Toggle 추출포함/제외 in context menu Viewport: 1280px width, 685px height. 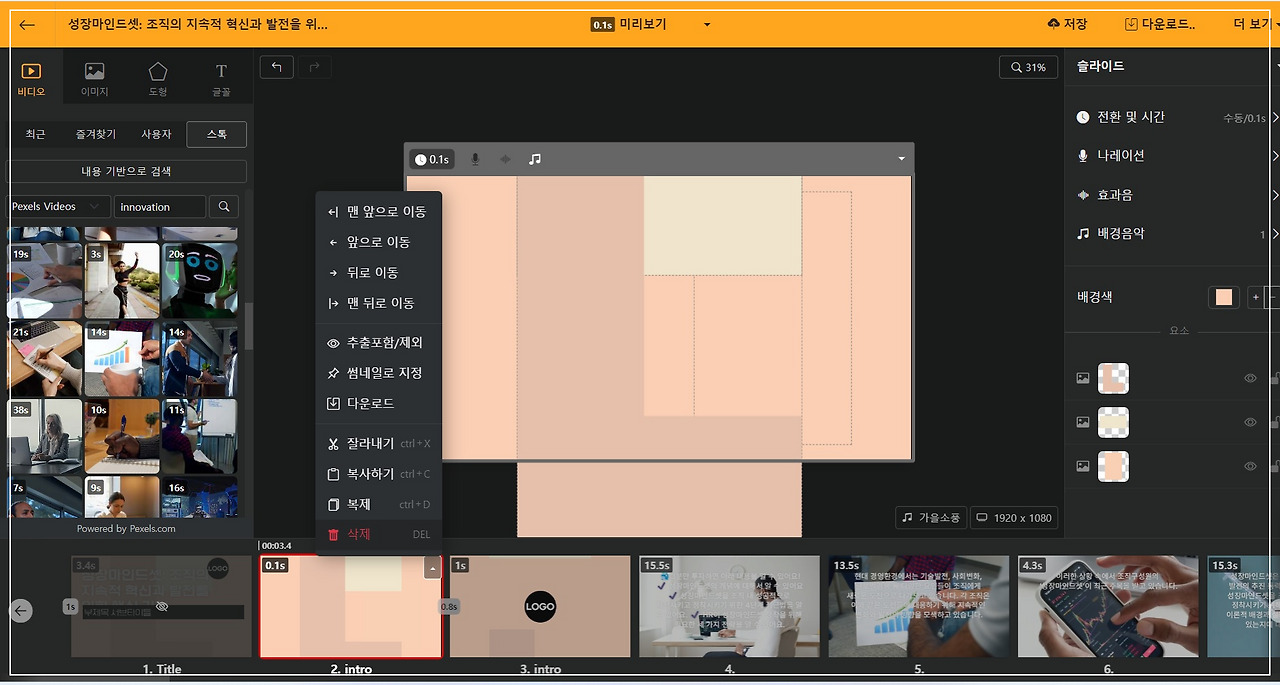tap(378, 343)
